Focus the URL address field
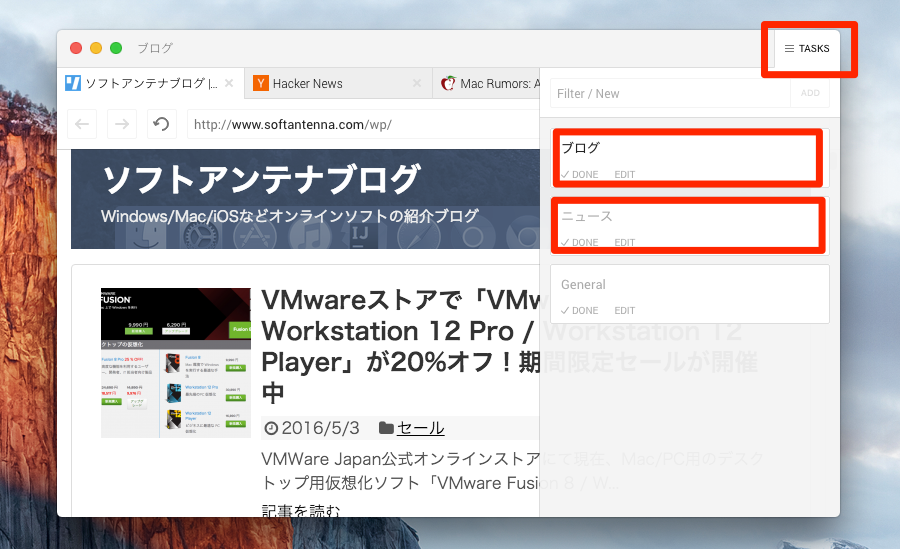The width and height of the screenshot is (900, 549). (363, 124)
